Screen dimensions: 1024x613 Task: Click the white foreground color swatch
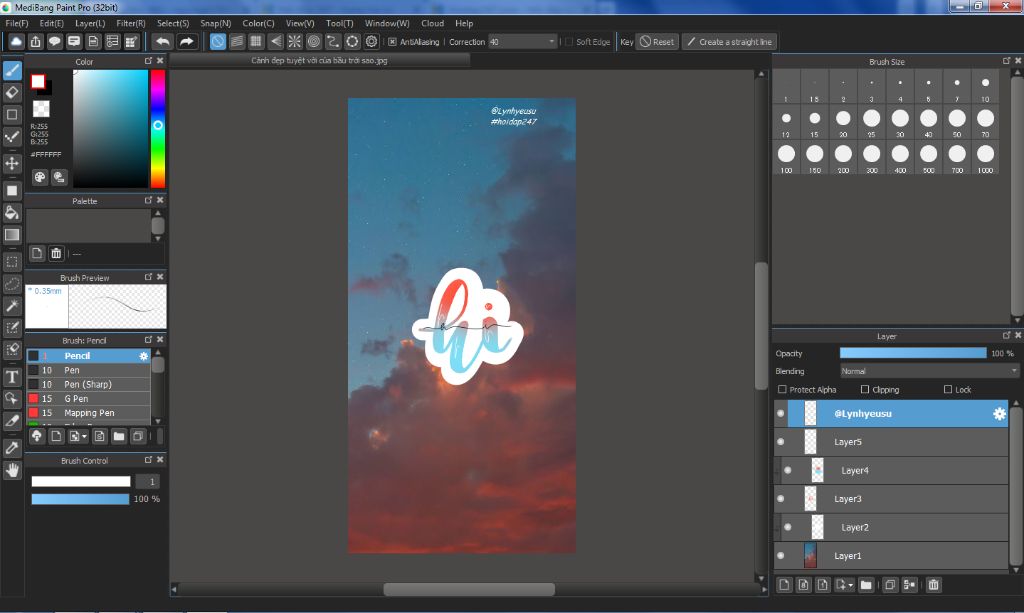click(38, 82)
